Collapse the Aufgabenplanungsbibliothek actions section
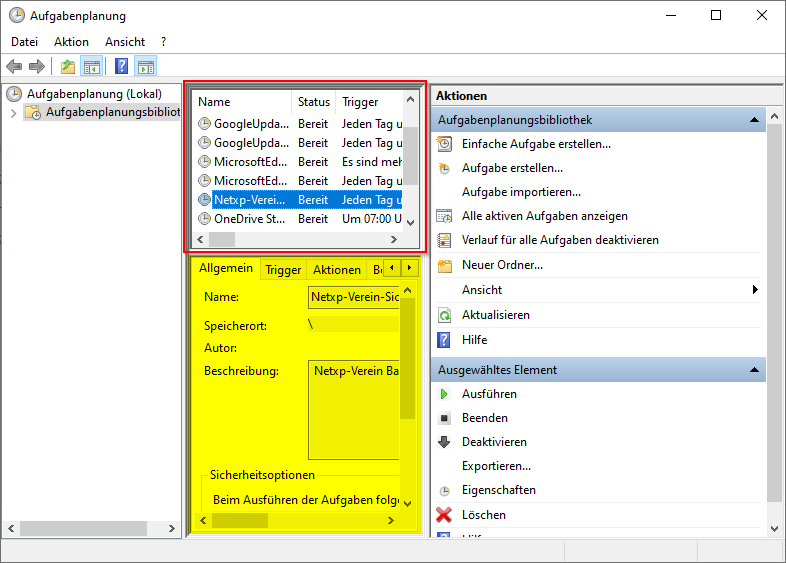Image resolution: width=786 pixels, height=563 pixels. pos(754,120)
